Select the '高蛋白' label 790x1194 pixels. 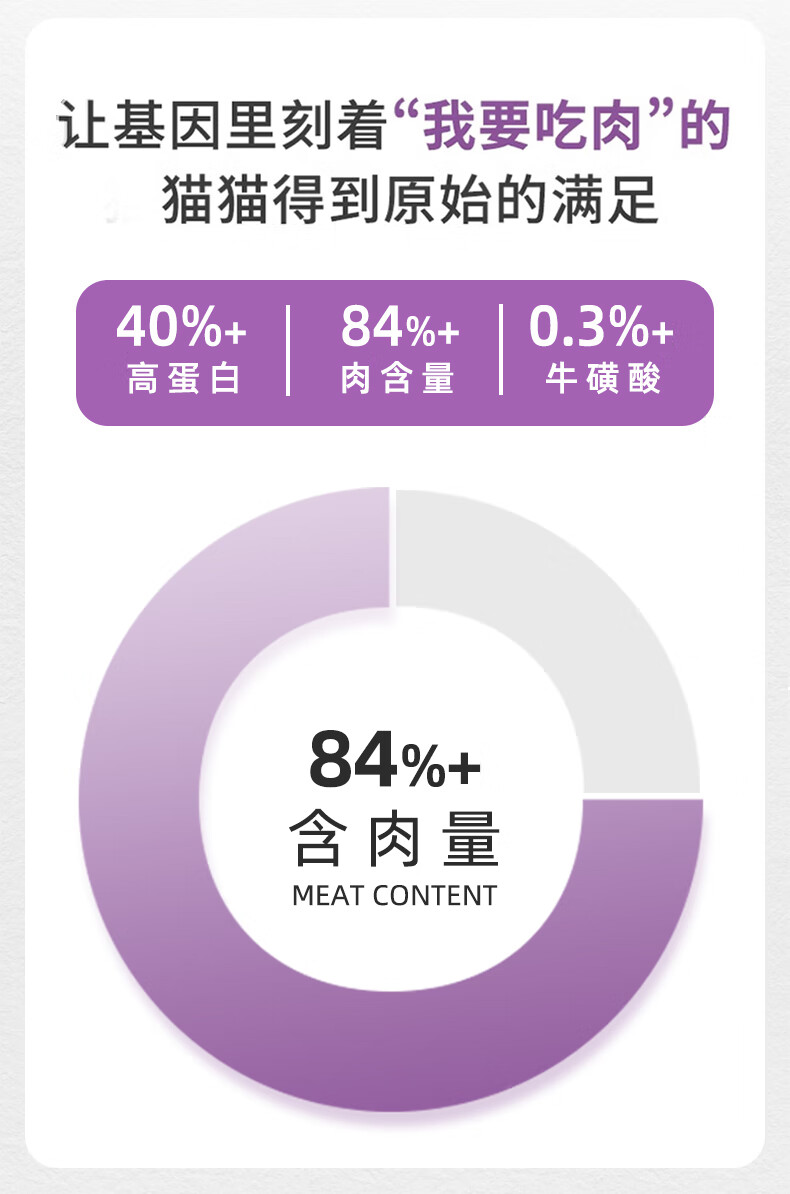(x=184, y=378)
